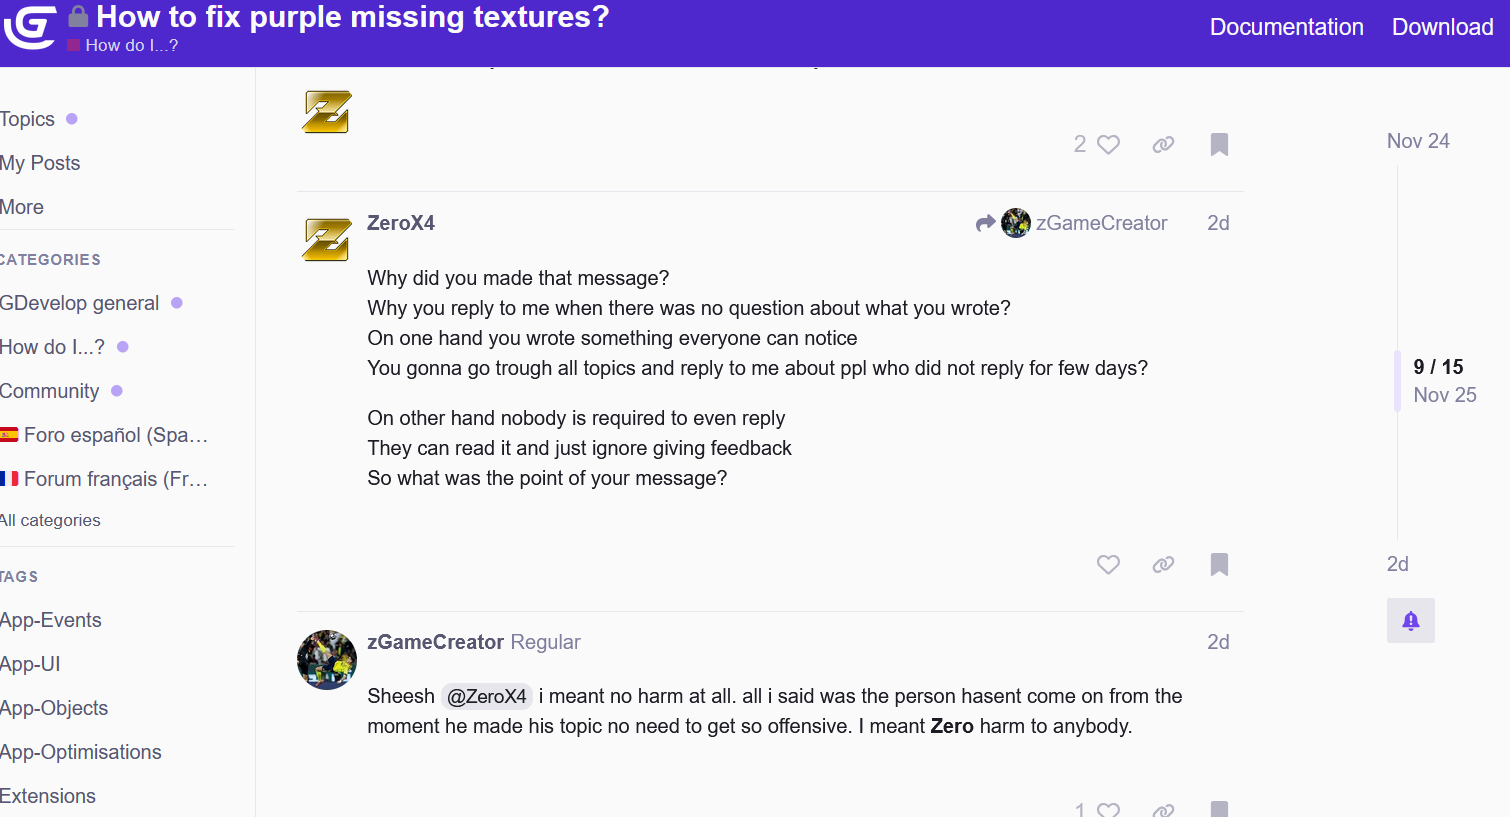Open zGameCreator's avatar profile picture

[x=327, y=660]
